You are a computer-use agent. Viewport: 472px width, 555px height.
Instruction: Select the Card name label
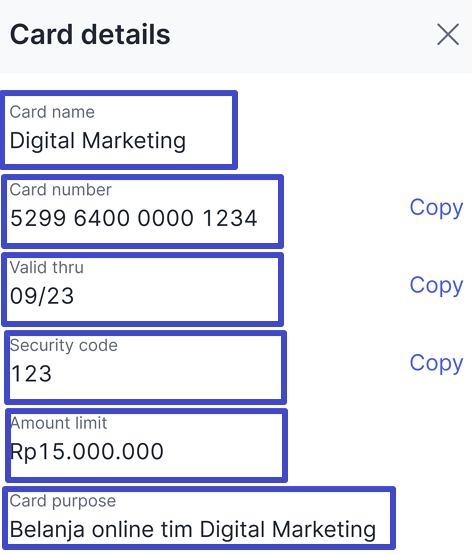click(52, 112)
